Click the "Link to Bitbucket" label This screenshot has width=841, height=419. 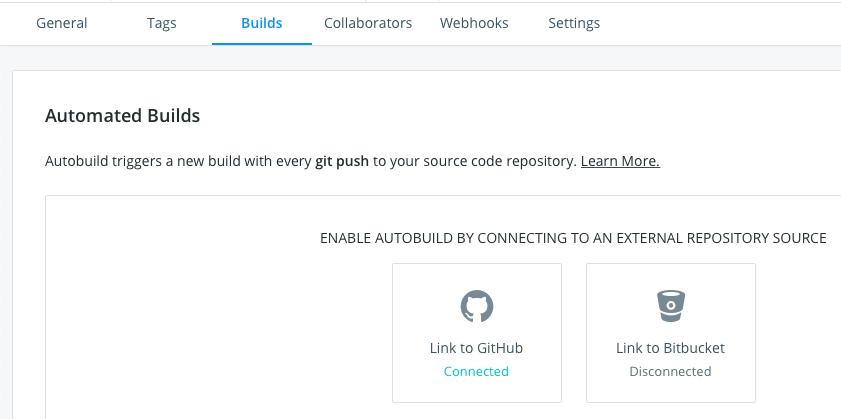pyautogui.click(x=670, y=348)
